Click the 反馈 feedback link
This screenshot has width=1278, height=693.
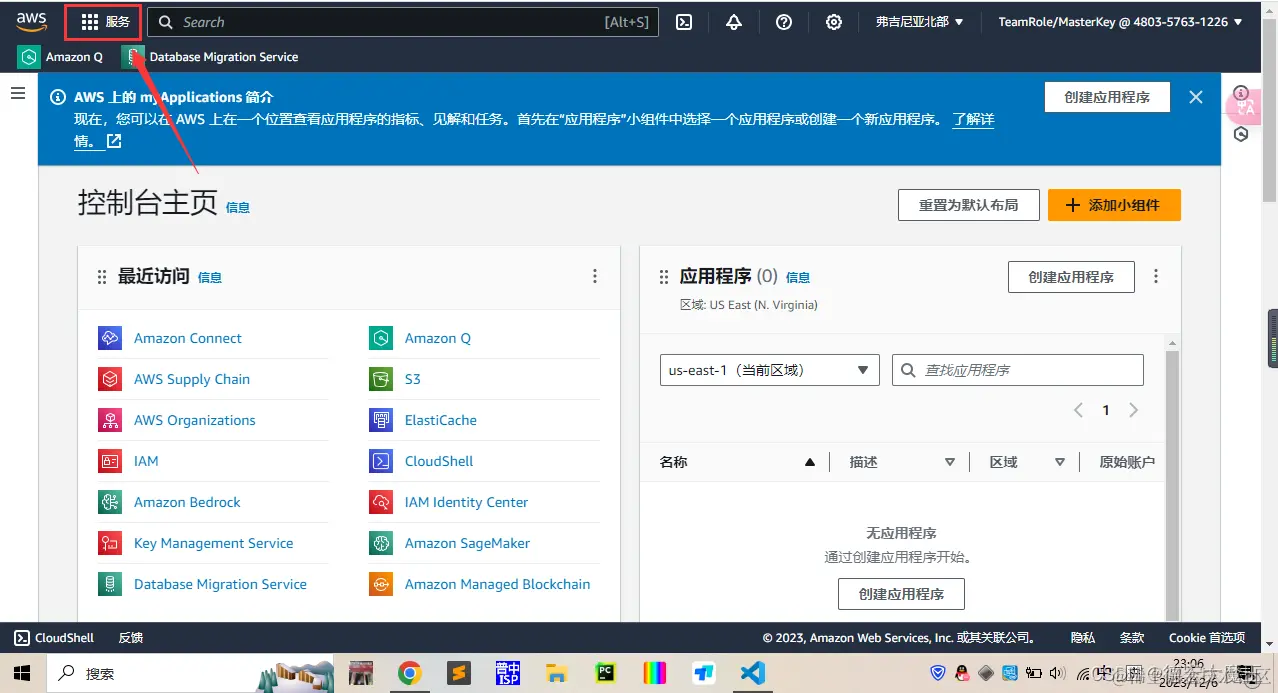131,638
